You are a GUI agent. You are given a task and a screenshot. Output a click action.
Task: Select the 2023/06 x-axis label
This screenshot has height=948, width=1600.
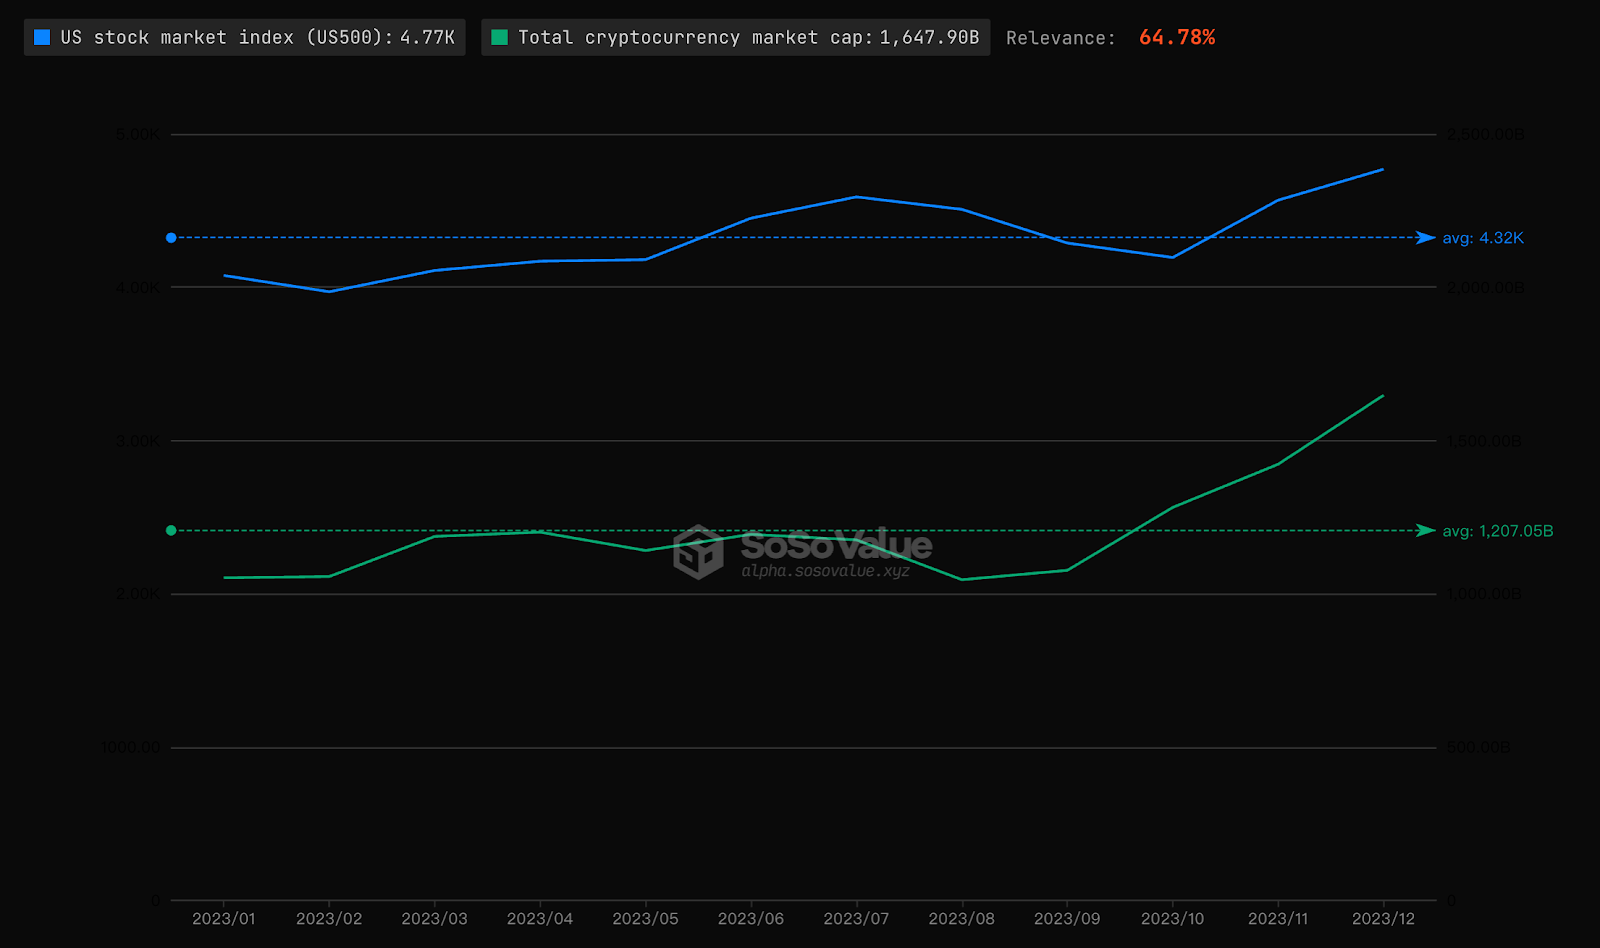pos(750,919)
